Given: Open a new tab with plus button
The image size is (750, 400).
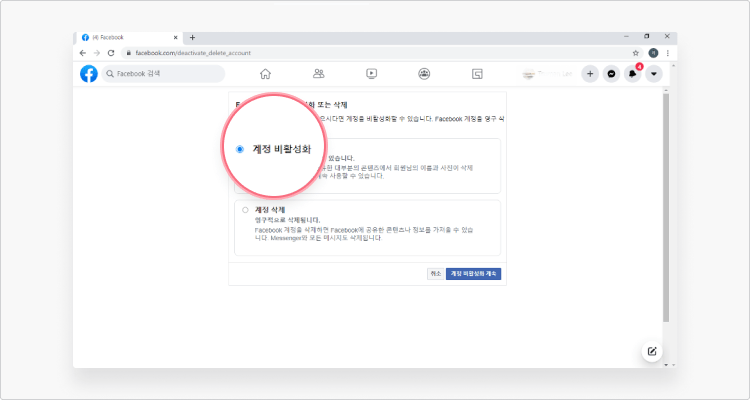Looking at the screenshot, I should (x=192, y=37).
